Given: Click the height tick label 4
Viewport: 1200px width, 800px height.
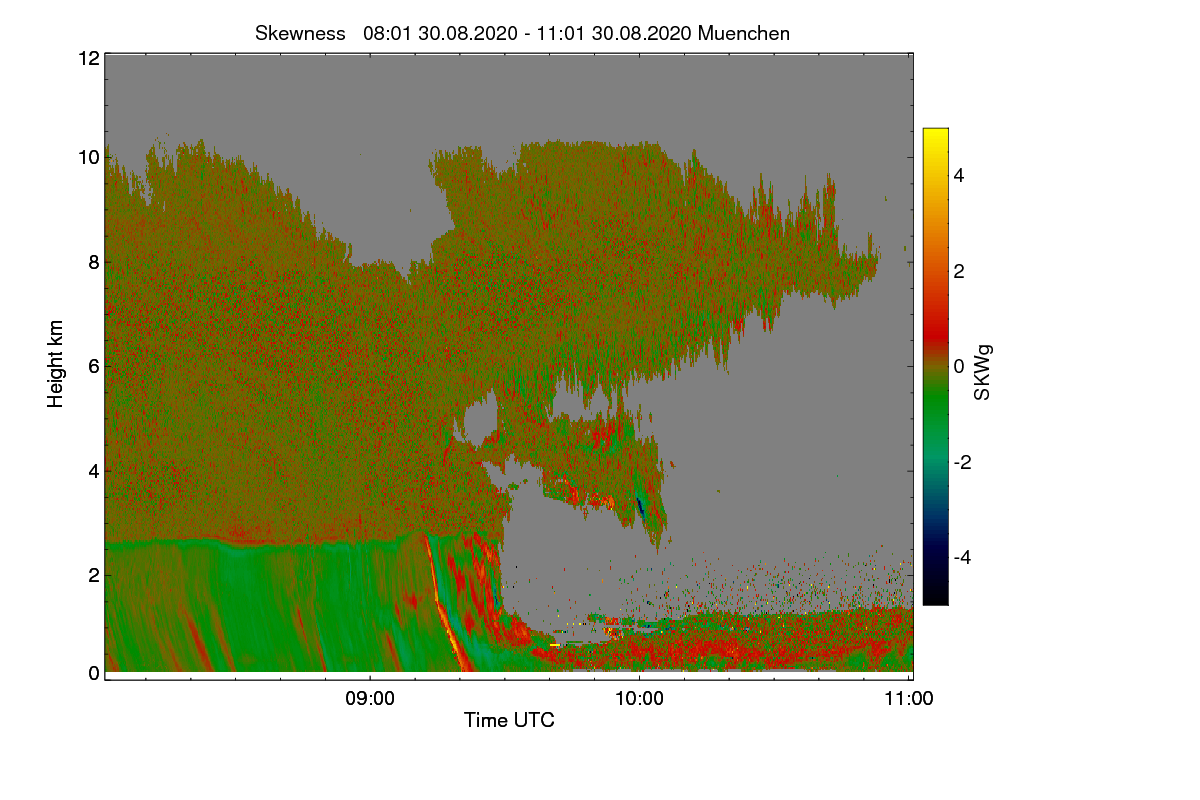Looking at the screenshot, I should [x=93, y=471].
